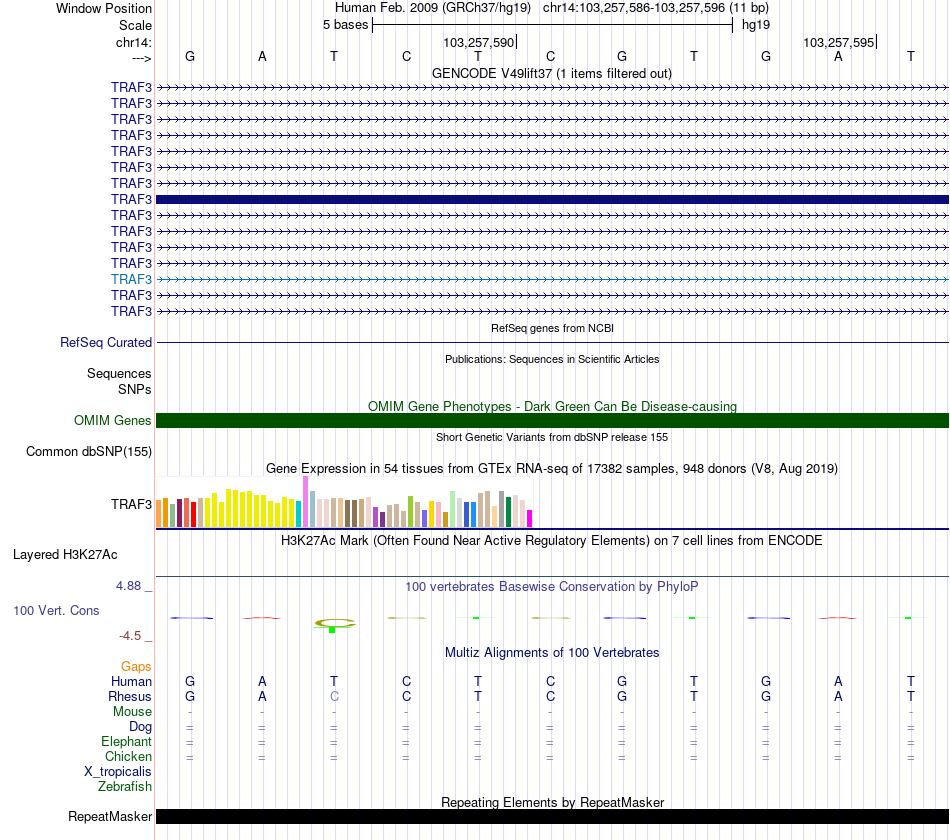Click the 4.88 upper scale value
The height and width of the screenshot is (840, 950).
[128, 586]
